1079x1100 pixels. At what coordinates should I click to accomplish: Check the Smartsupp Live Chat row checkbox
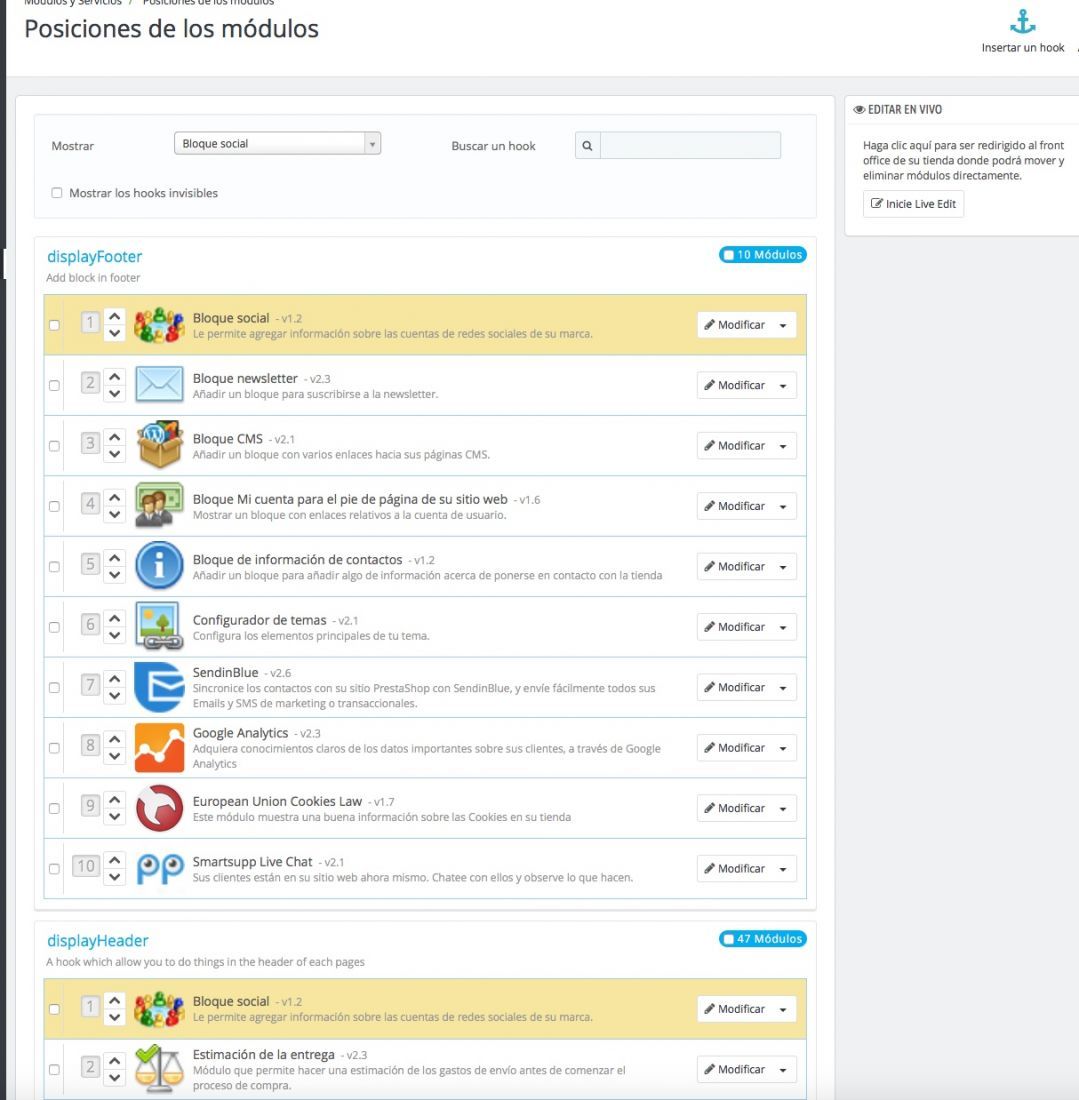pyautogui.click(x=54, y=868)
